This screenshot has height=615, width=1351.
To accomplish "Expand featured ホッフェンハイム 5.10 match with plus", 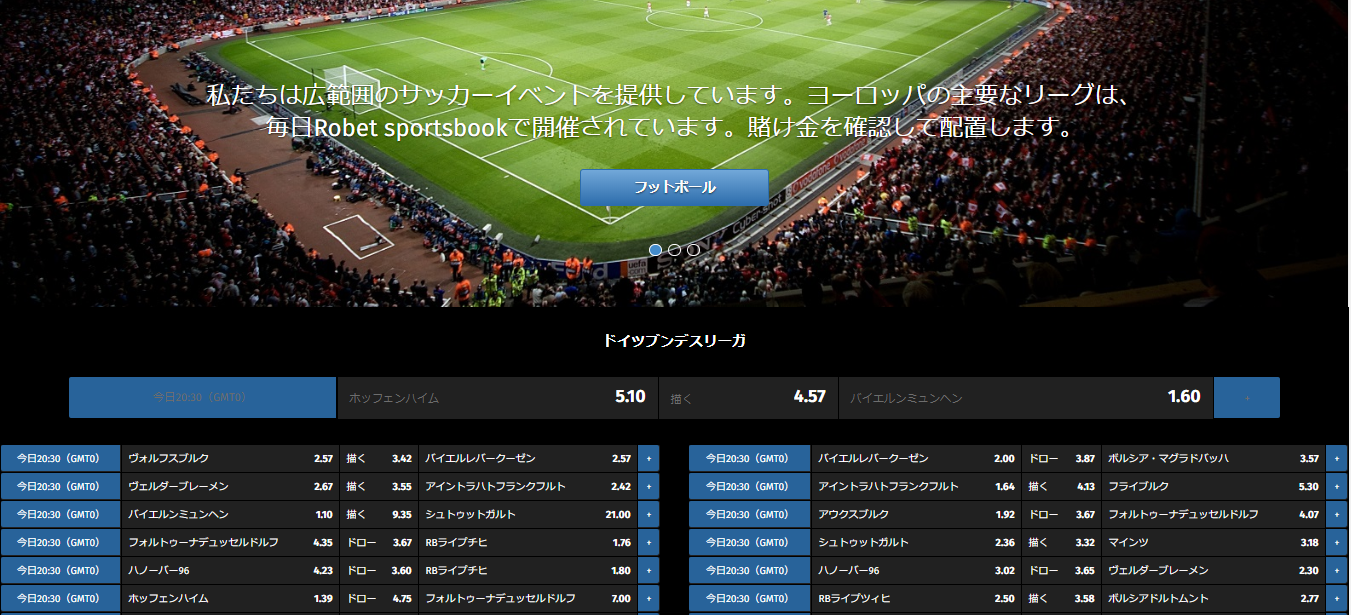I will pos(1246,397).
